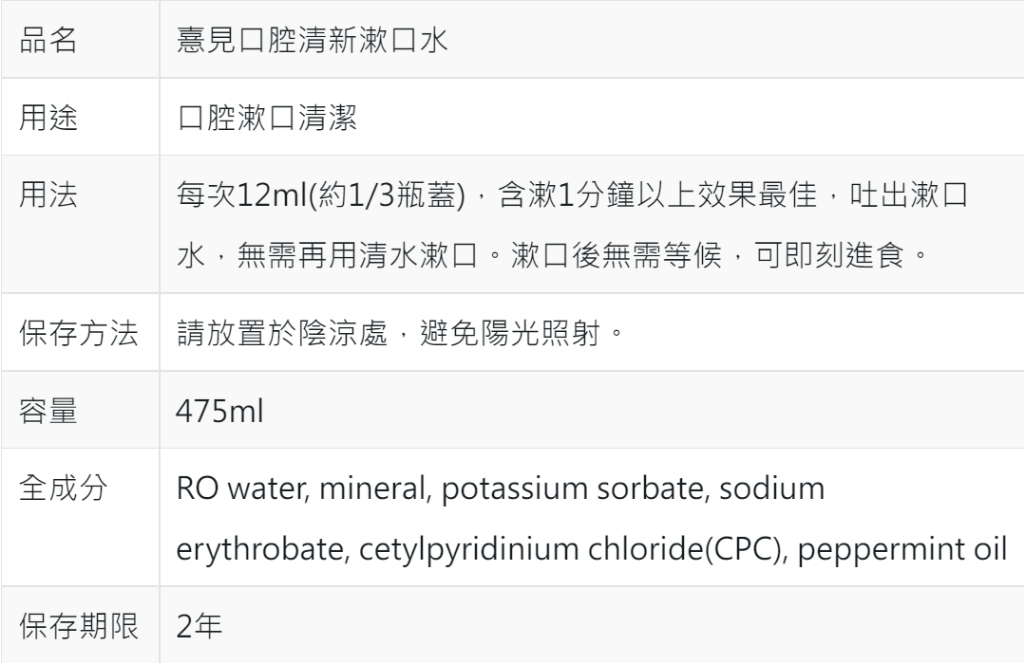Click the 容量 row label

pyautogui.click(x=49, y=410)
